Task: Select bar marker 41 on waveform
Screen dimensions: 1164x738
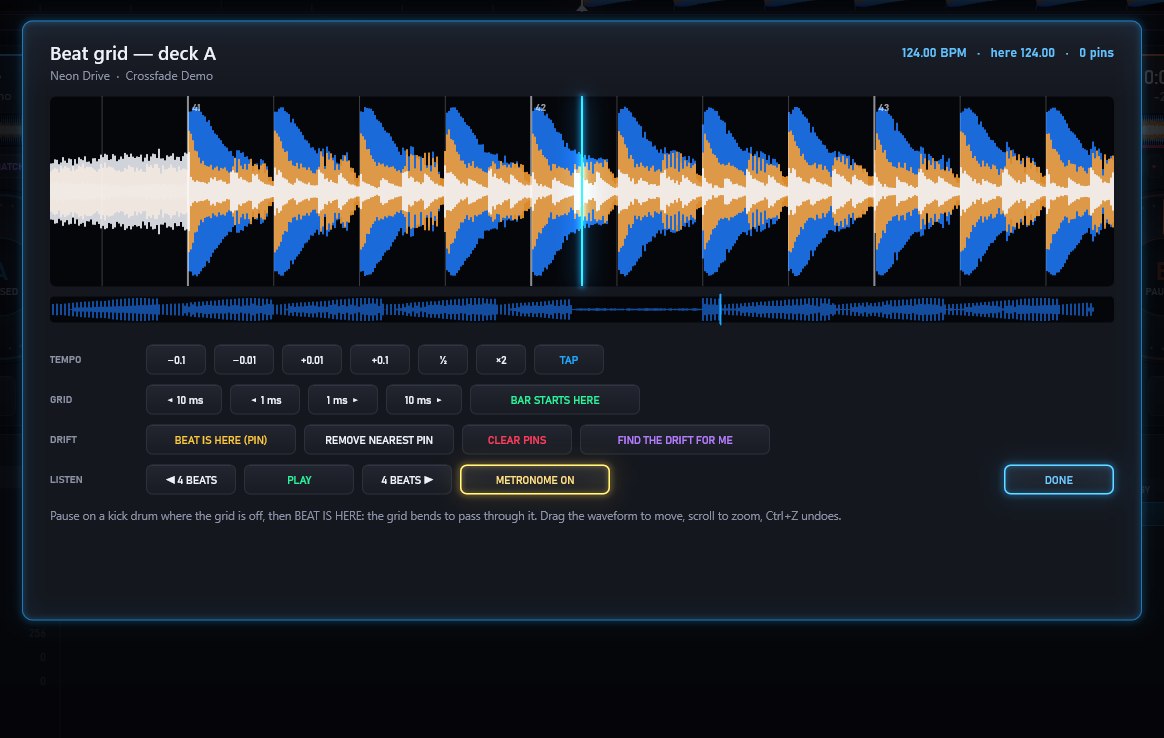Action: click(196, 108)
